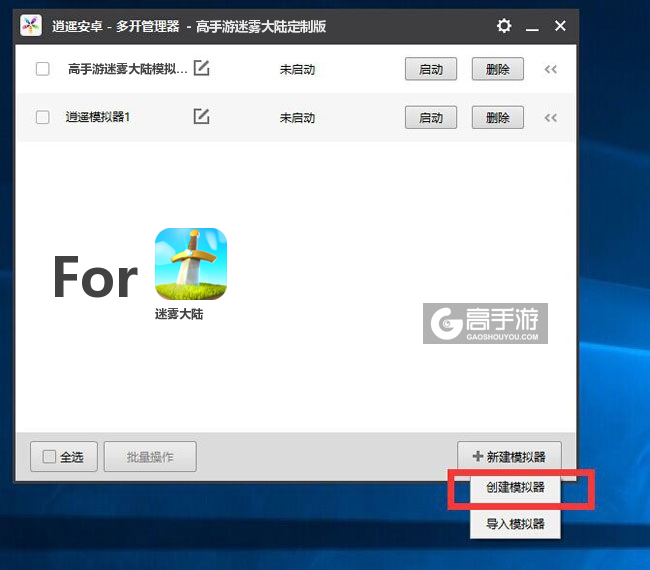Image resolution: width=650 pixels, height=570 pixels.
Task: Click the 迷雾大陆 game icon
Action: [191, 264]
